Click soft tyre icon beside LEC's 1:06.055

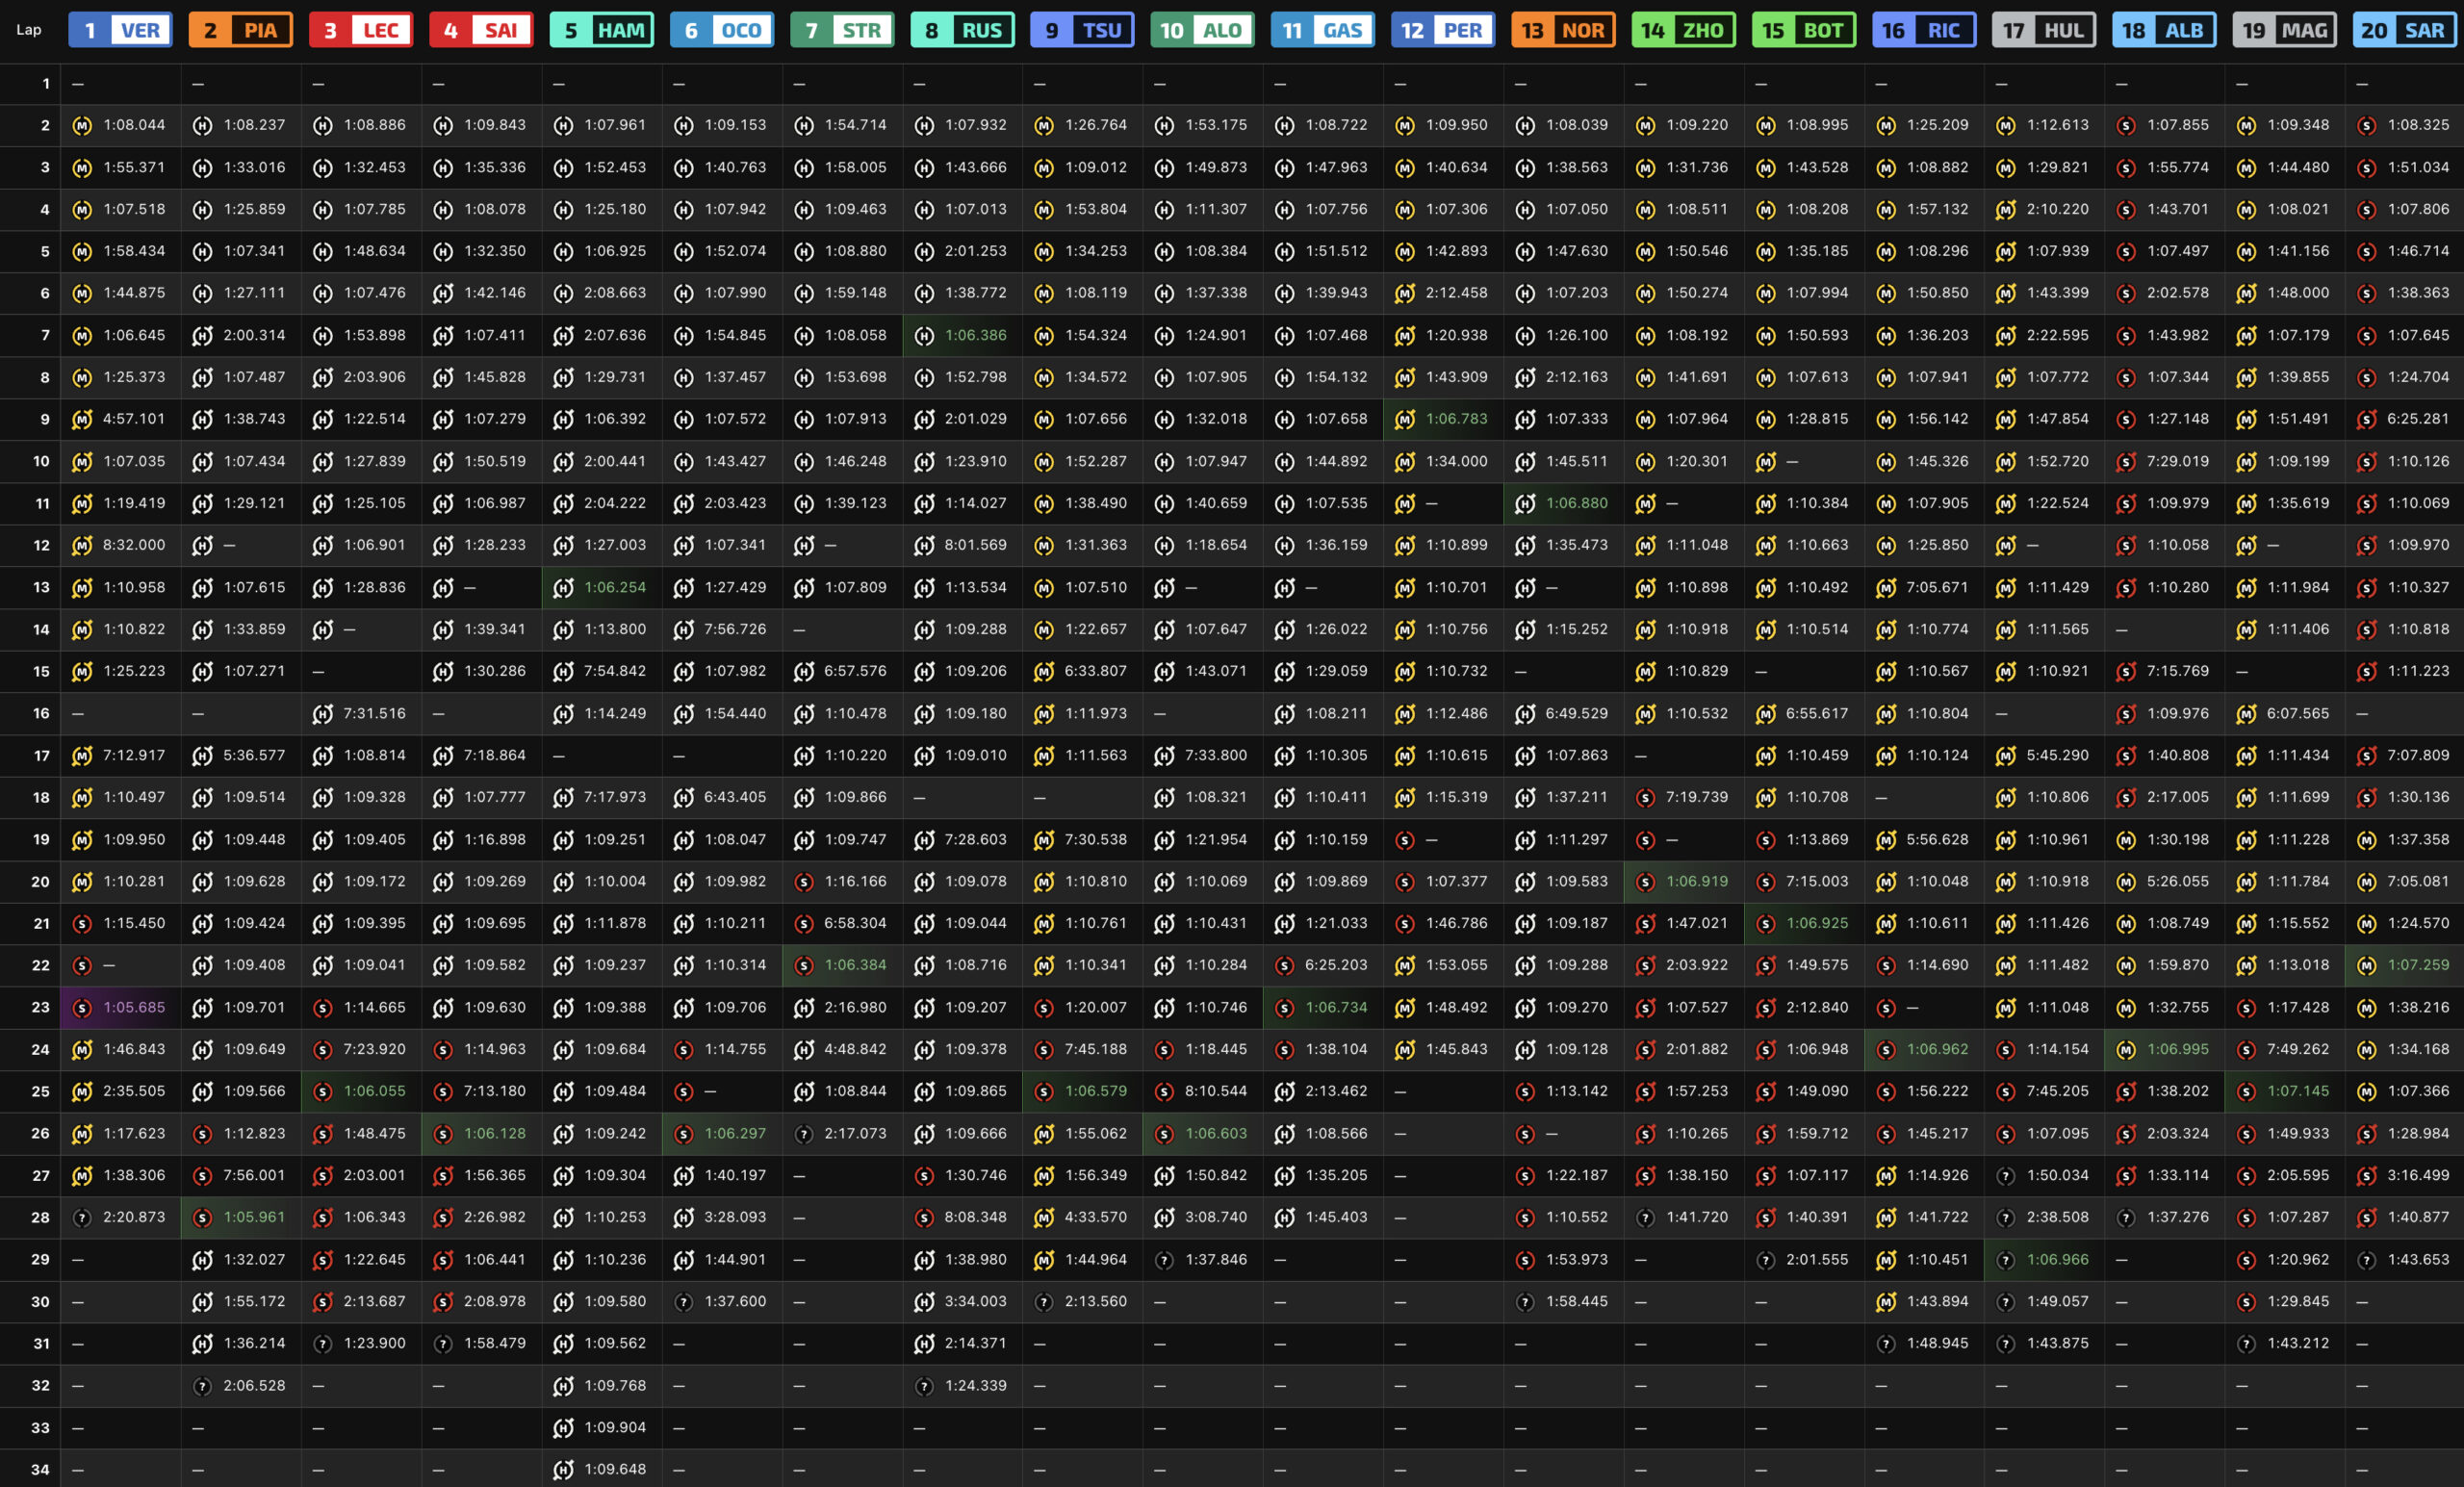click(322, 1092)
